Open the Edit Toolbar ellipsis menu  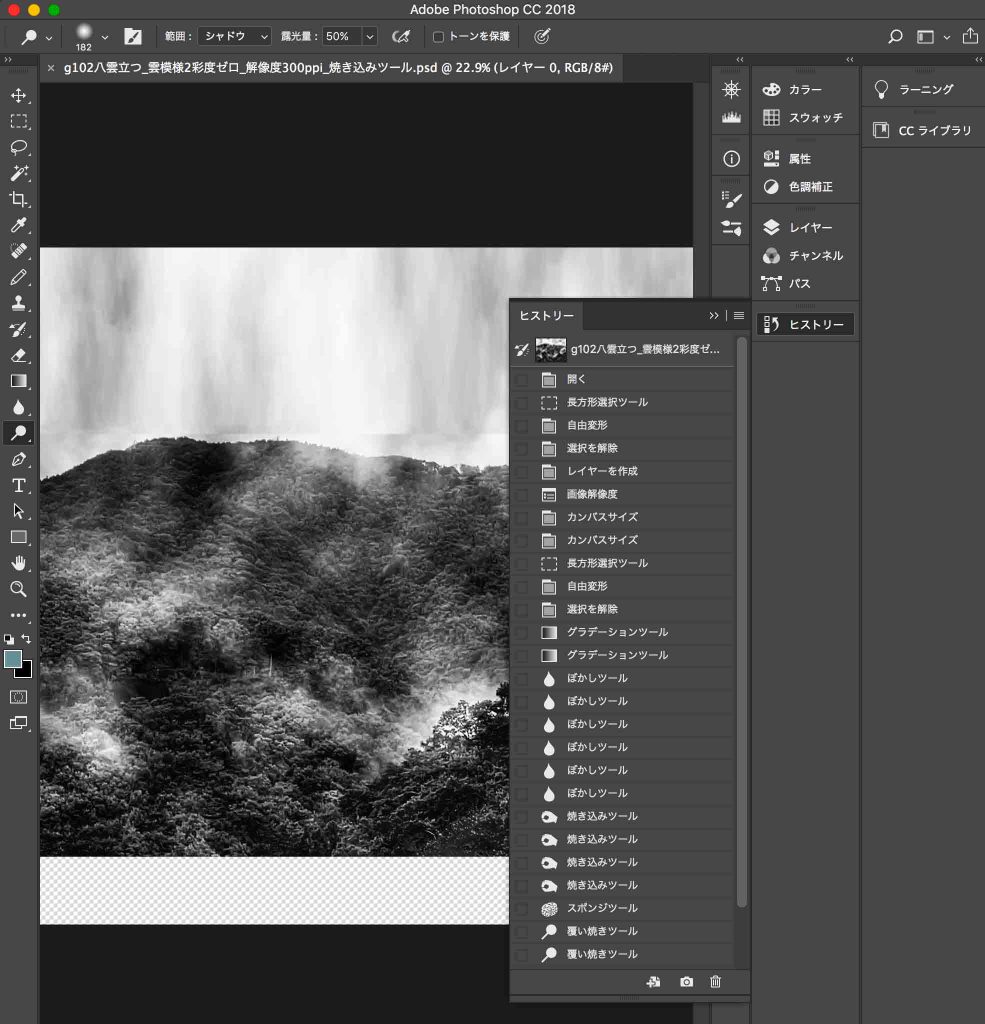point(18,615)
